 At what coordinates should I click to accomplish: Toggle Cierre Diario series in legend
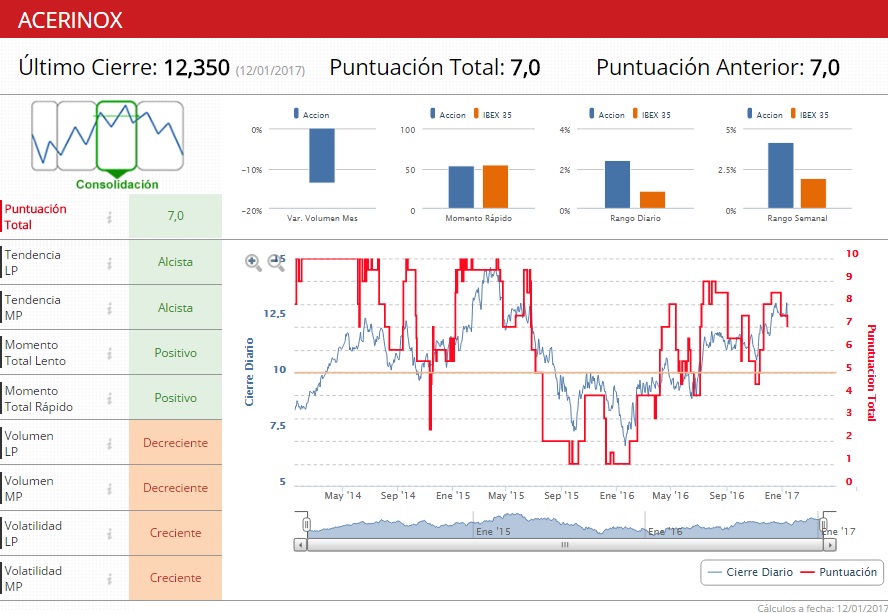(750, 572)
